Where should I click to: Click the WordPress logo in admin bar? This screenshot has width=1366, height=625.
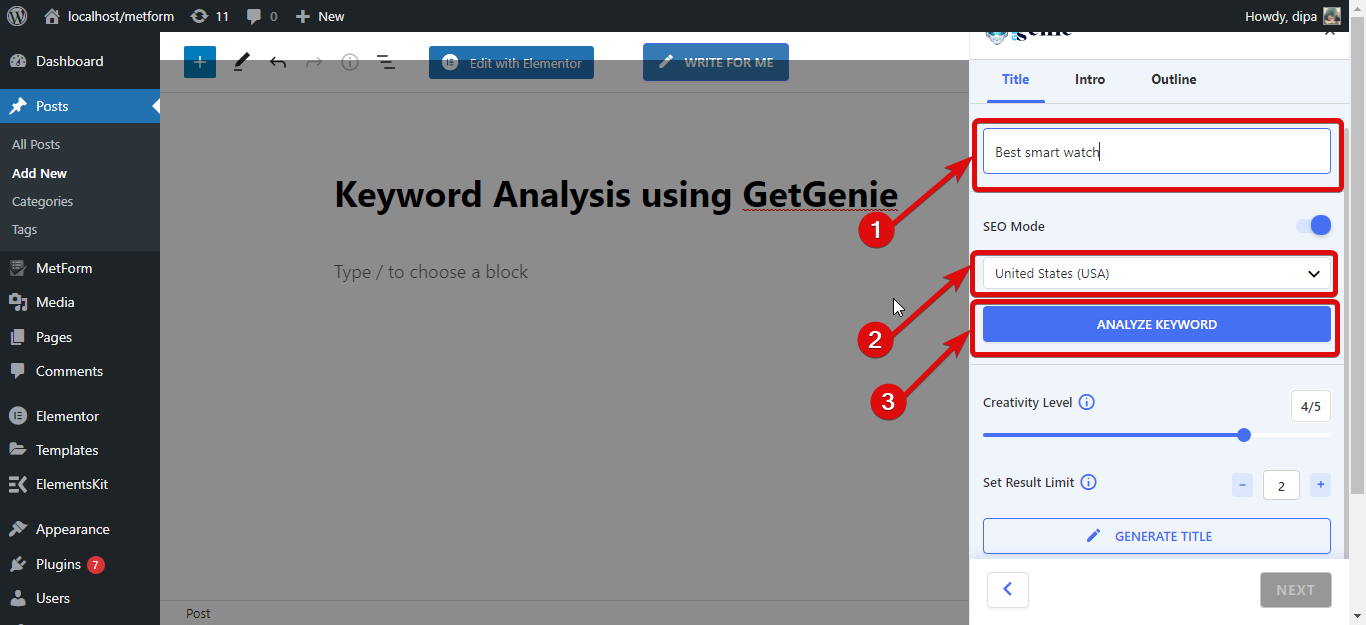click(17, 16)
